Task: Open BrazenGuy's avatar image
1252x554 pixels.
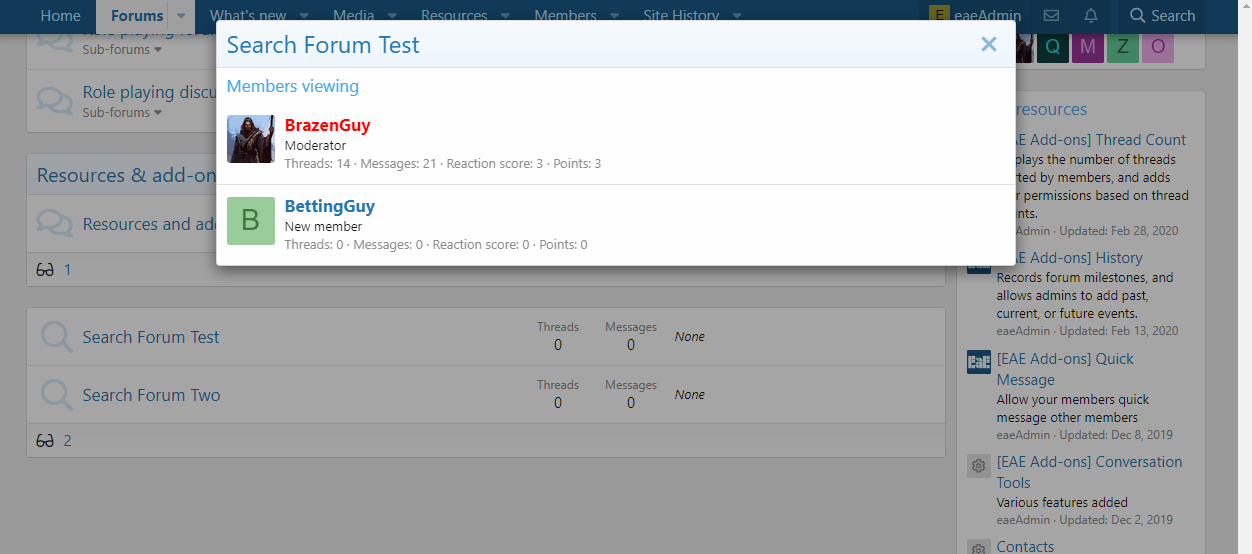Action: (251, 139)
